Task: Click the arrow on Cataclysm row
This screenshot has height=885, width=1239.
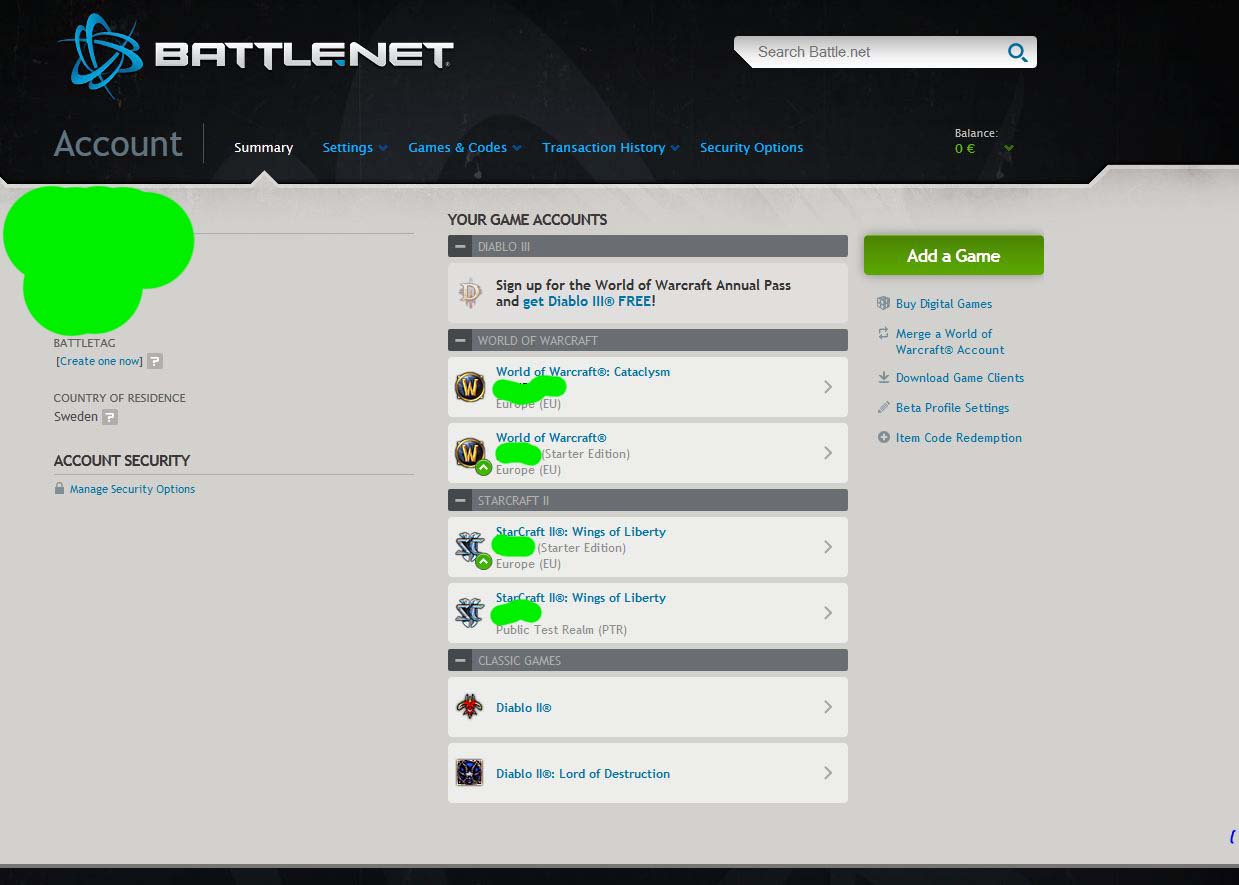Action: coord(828,387)
